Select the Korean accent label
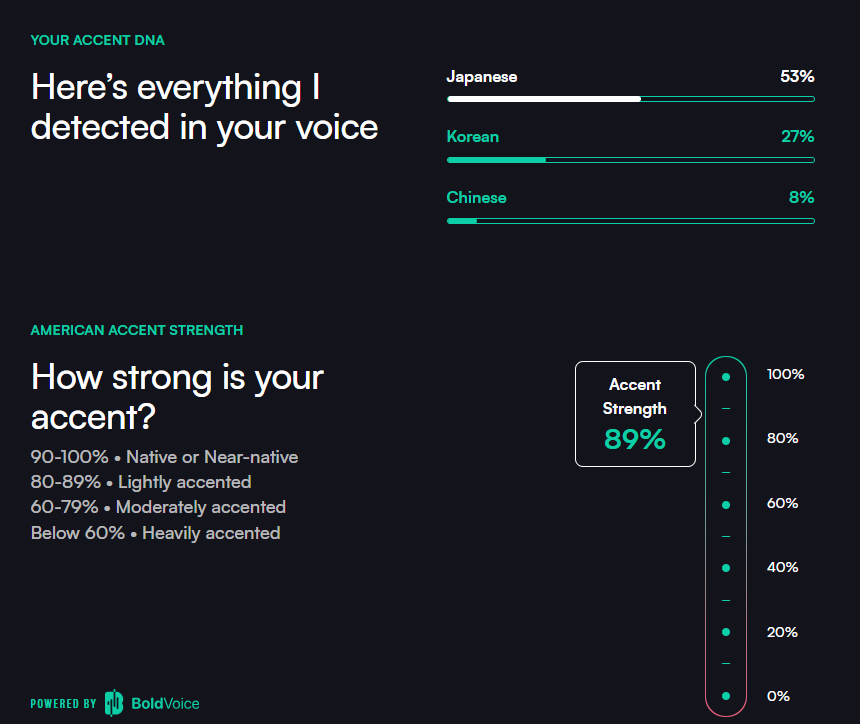 (473, 137)
